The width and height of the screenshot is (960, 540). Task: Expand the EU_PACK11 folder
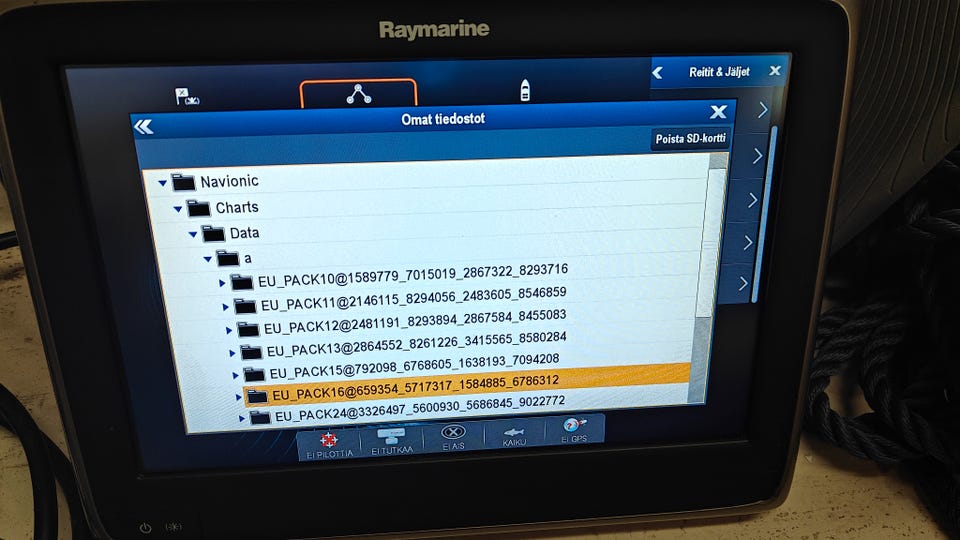[x=225, y=307]
